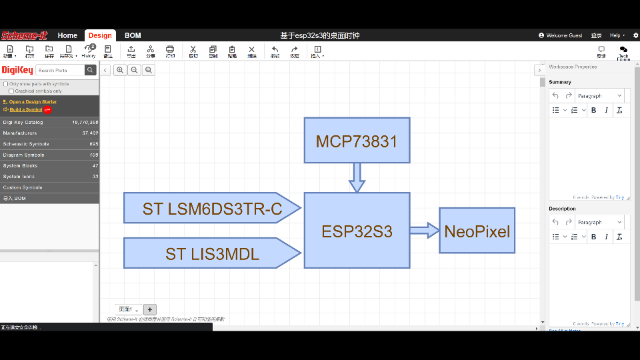Toggle bullet list in Description editor
The width and height of the screenshot is (640, 360).
[556, 237]
